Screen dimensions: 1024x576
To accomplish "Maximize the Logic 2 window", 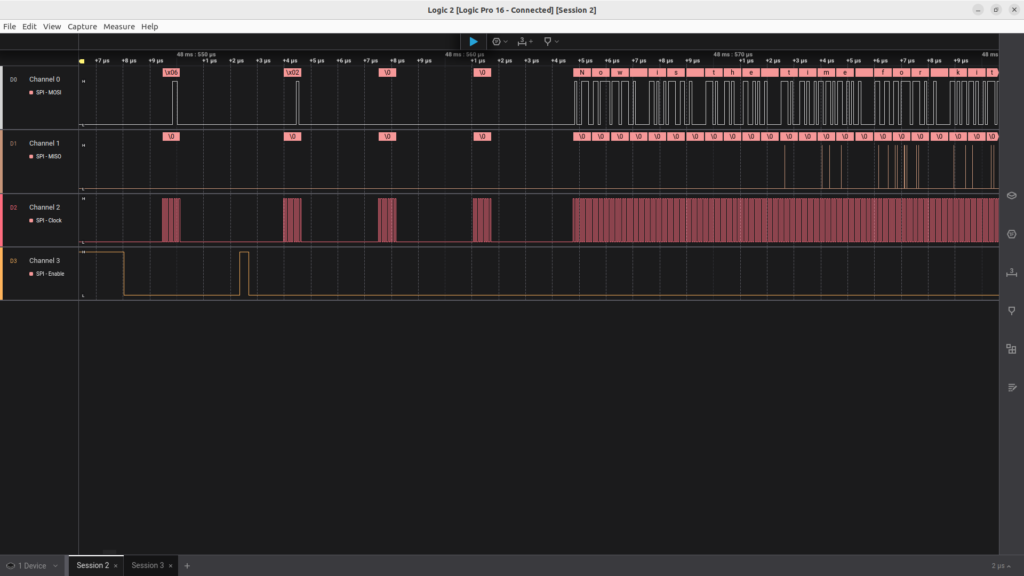I will 996,10.
